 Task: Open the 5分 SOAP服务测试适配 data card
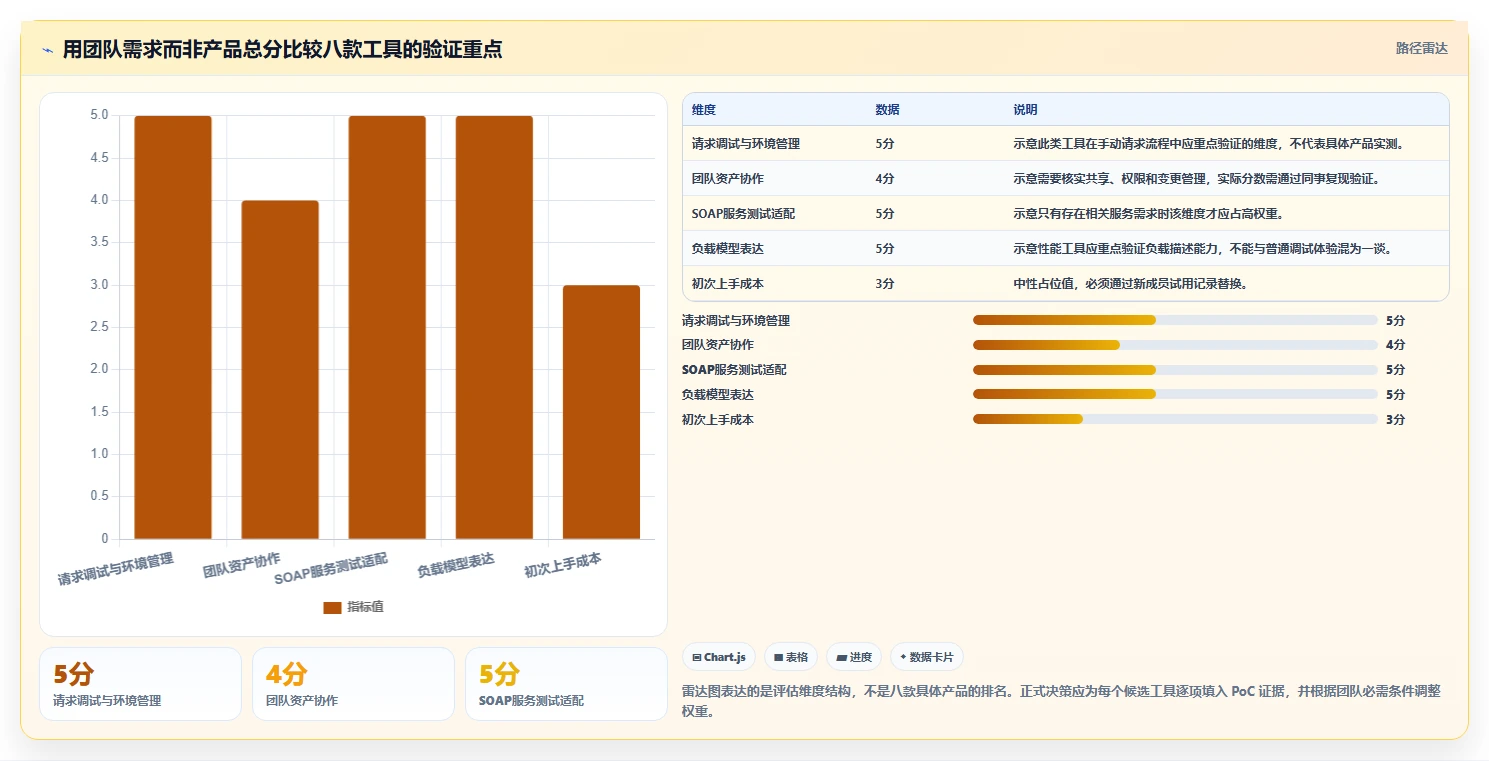pos(566,684)
